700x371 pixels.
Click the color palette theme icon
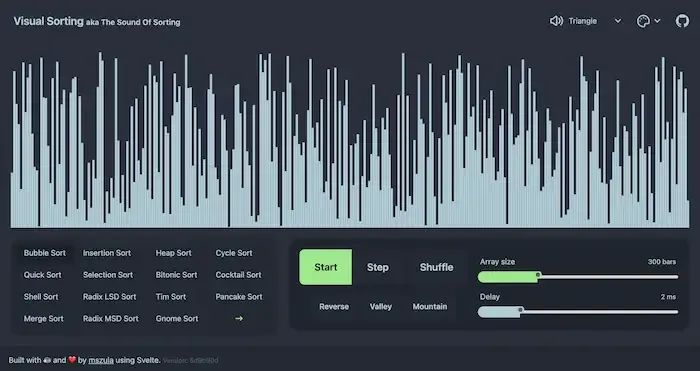[643, 21]
